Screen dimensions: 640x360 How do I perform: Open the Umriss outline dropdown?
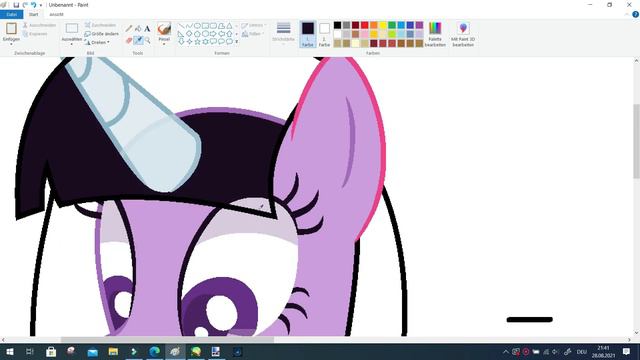[253, 25]
